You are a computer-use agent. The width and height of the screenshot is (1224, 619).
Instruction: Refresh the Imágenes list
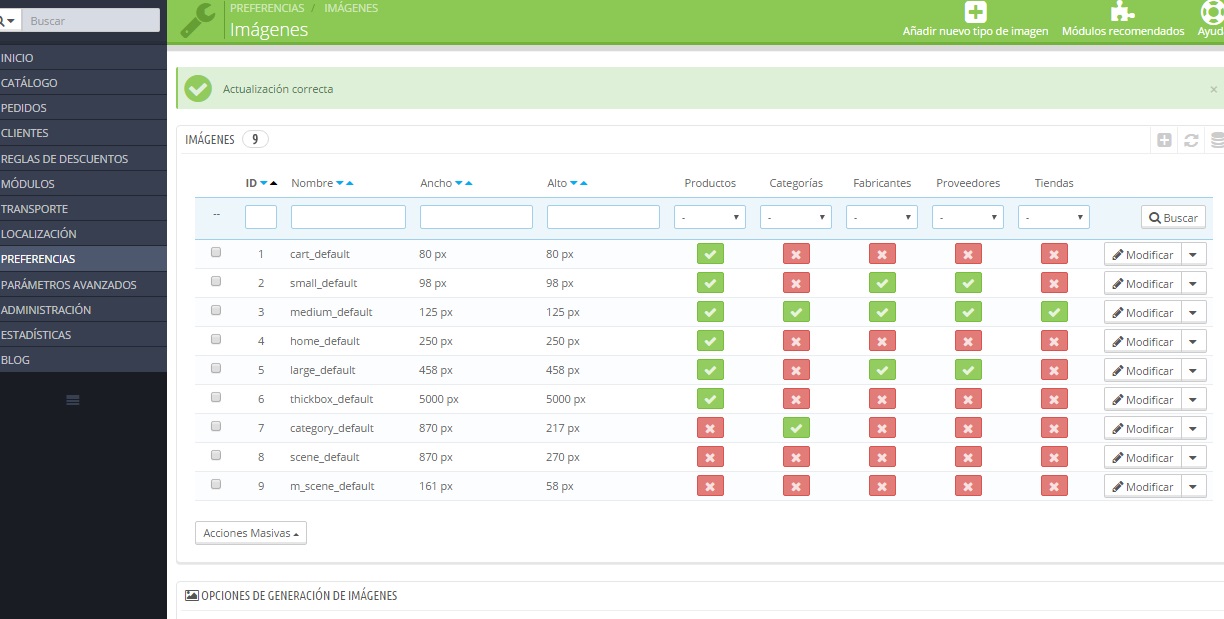[1191, 140]
